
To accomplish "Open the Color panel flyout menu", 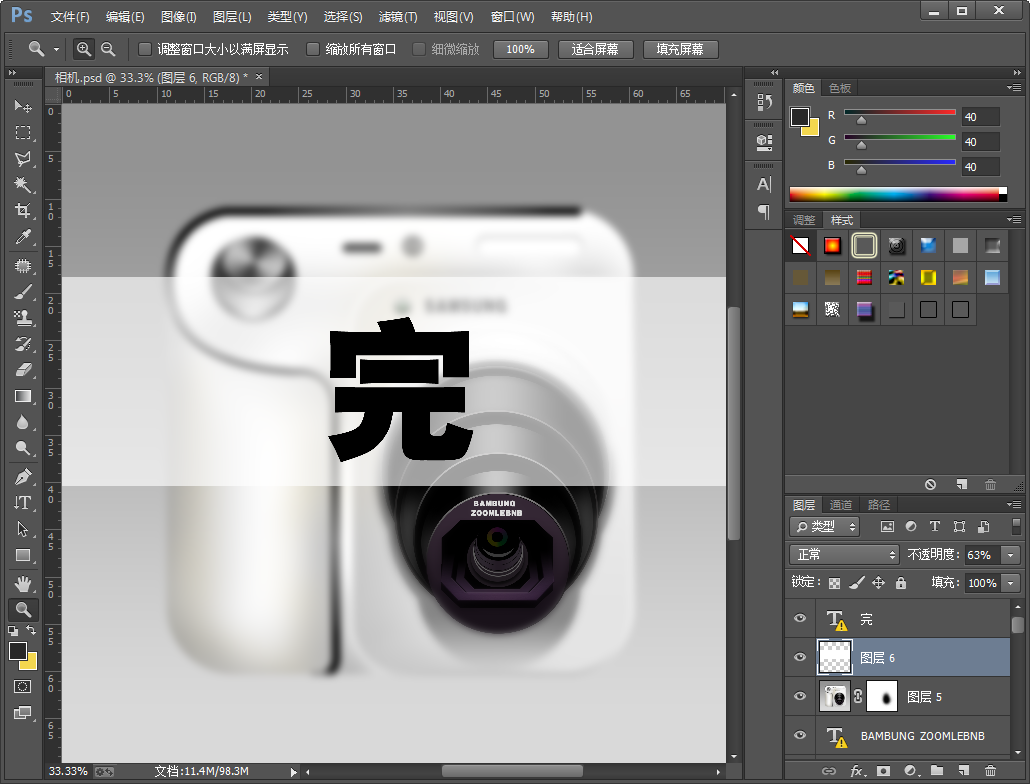I will point(1014,87).
